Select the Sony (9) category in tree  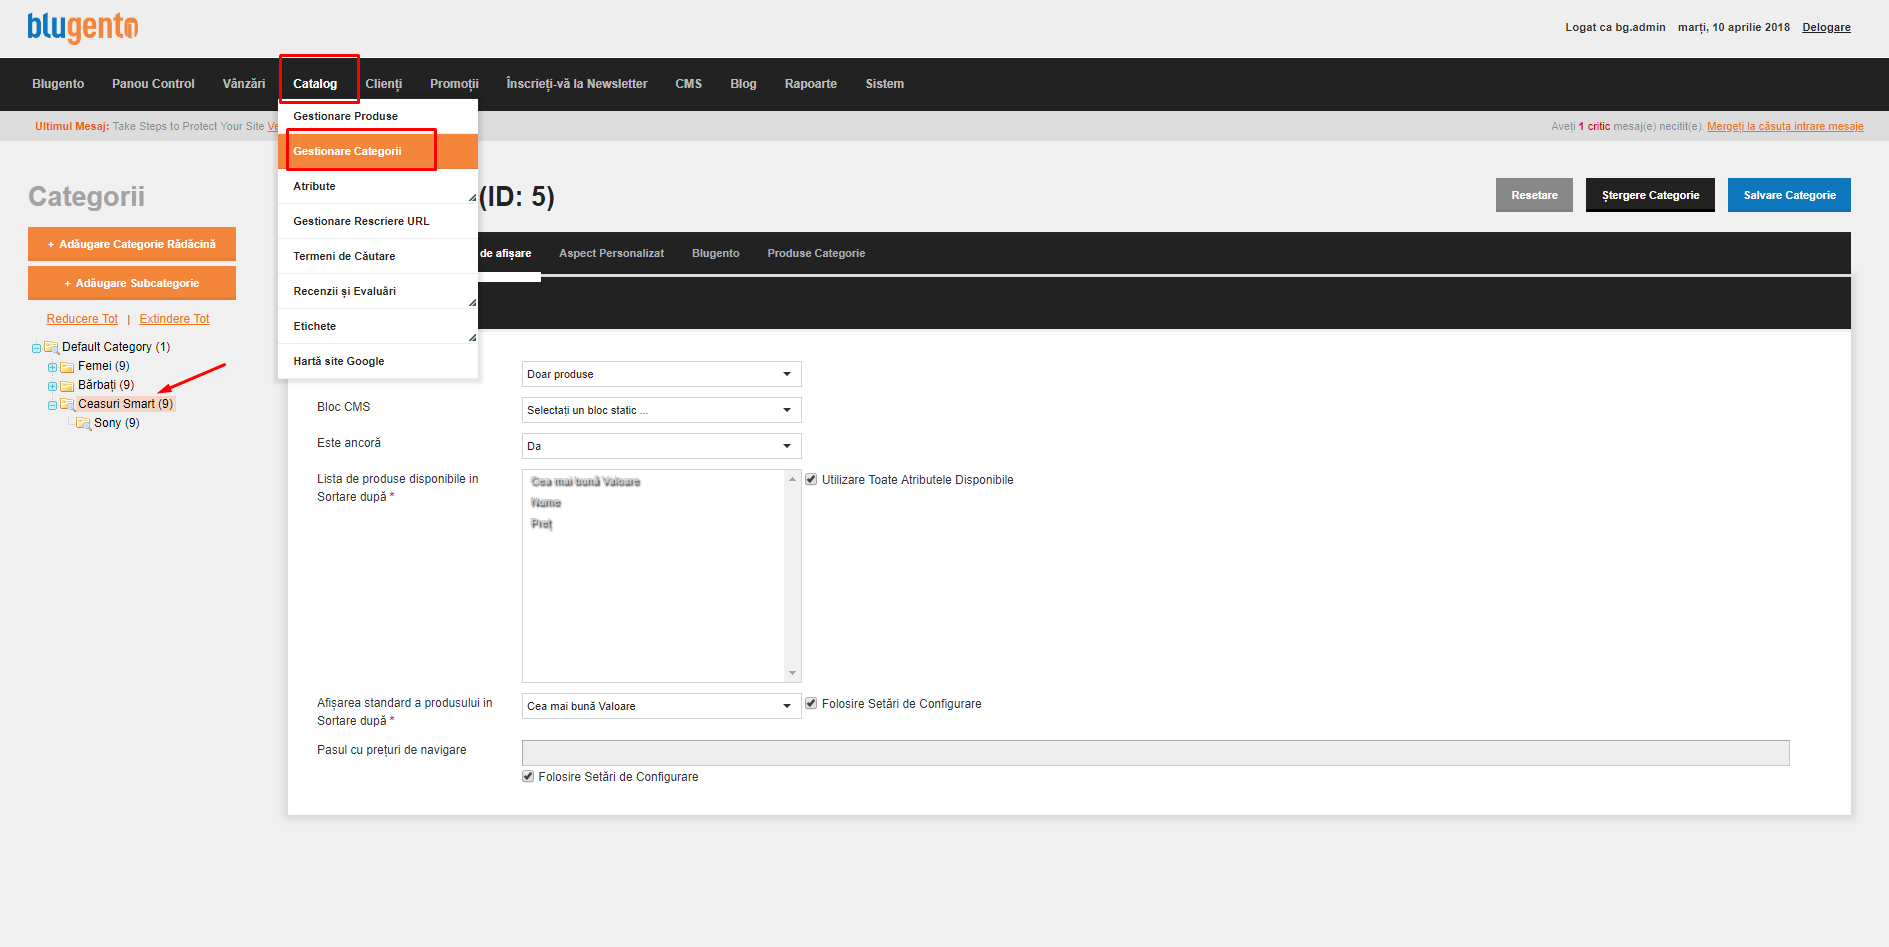click(x=117, y=424)
